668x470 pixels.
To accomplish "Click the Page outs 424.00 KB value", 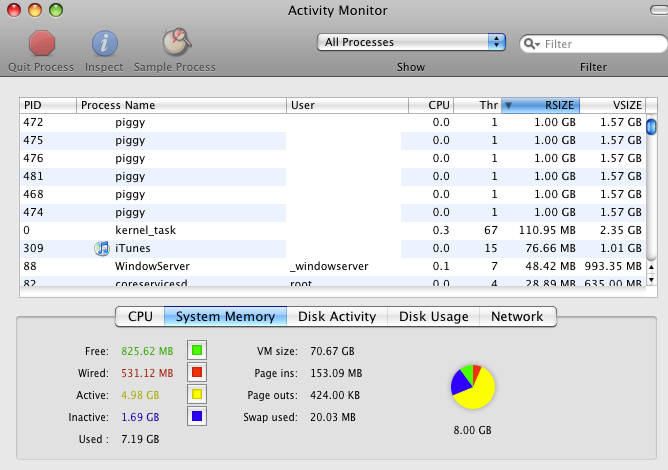I will click(x=335, y=395).
